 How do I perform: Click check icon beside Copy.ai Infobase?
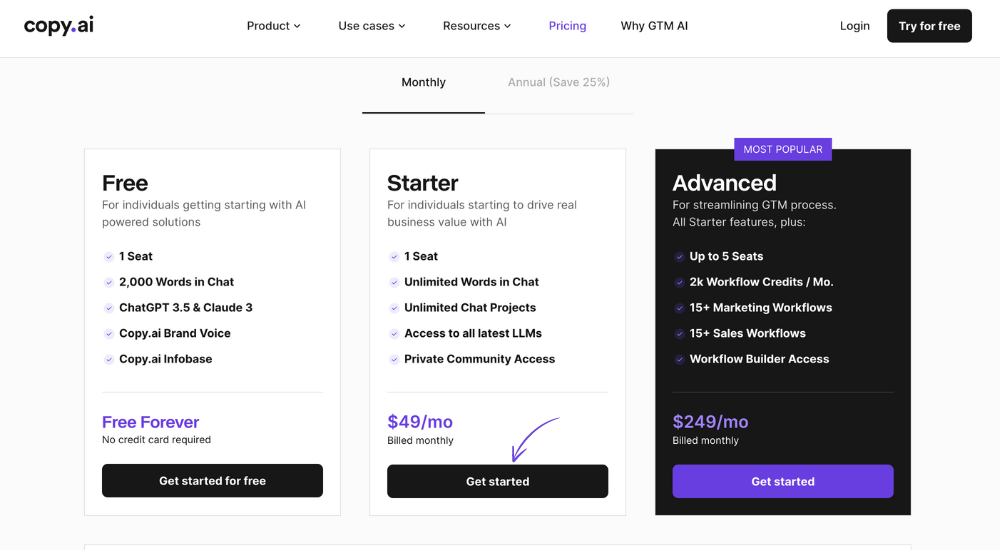tap(109, 359)
